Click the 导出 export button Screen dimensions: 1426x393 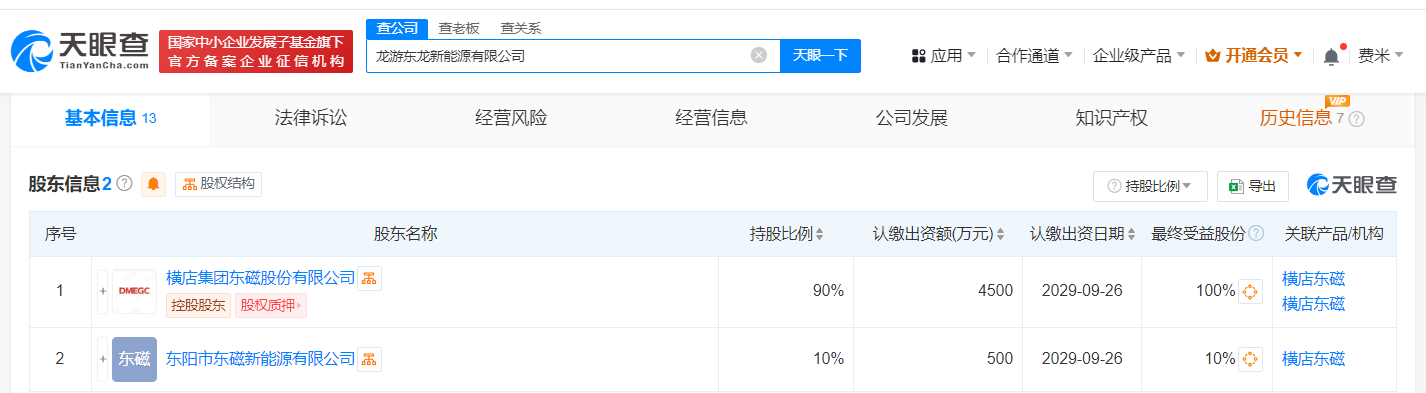(1252, 186)
